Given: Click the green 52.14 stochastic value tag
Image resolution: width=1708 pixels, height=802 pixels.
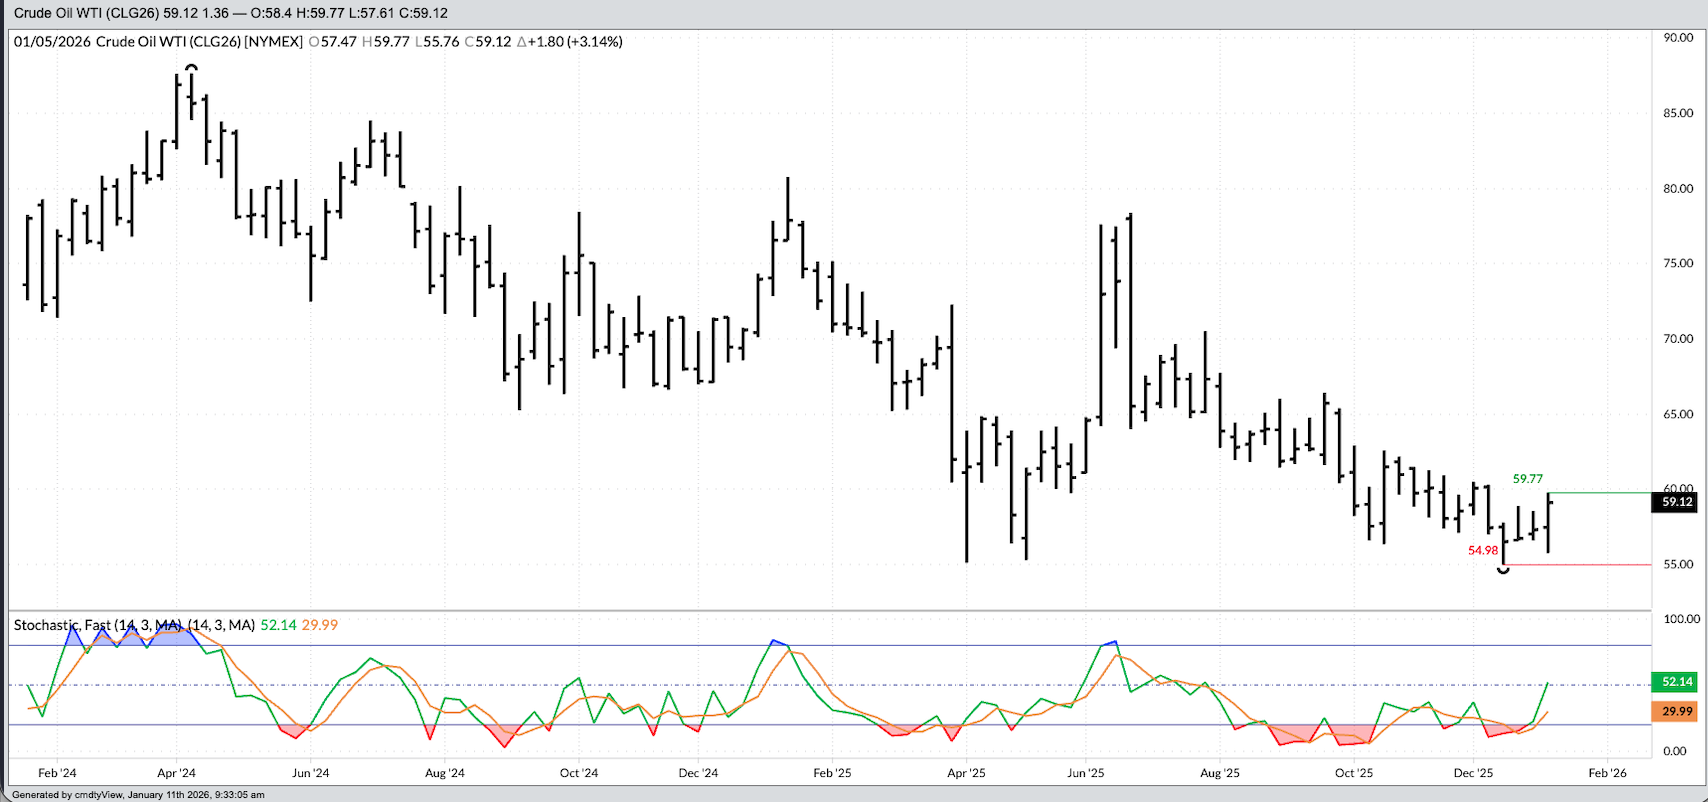Looking at the screenshot, I should point(1677,682).
